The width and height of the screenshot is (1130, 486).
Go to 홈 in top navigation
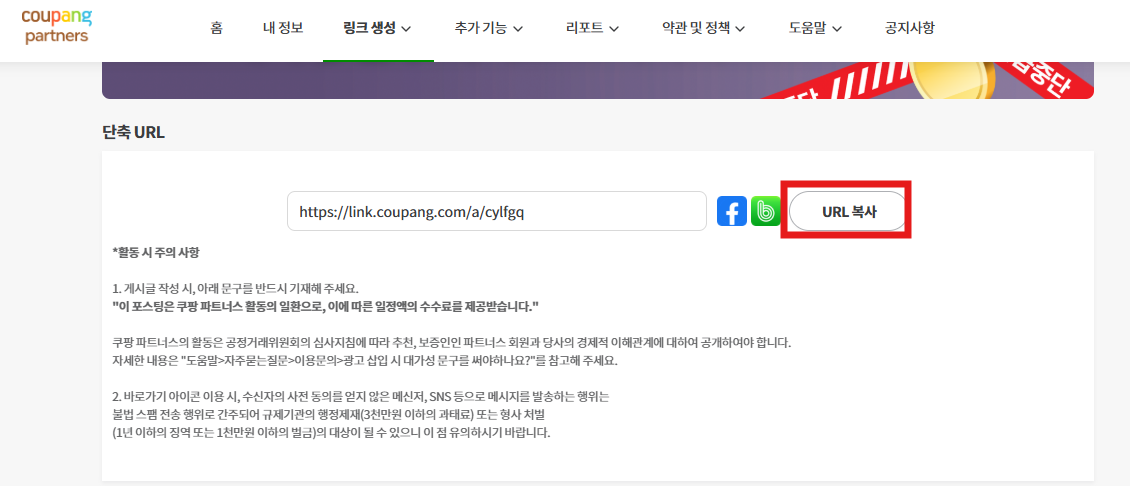[x=216, y=29]
